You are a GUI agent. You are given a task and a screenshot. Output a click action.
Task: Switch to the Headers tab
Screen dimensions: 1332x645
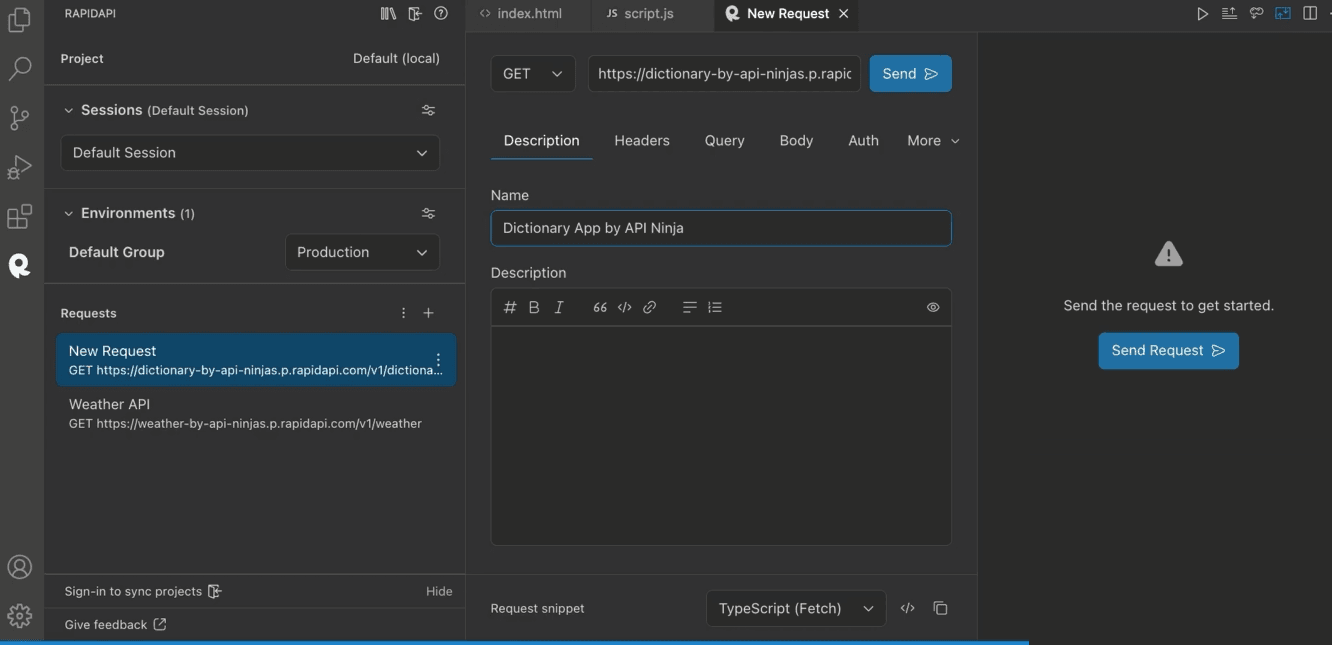pyautogui.click(x=642, y=141)
